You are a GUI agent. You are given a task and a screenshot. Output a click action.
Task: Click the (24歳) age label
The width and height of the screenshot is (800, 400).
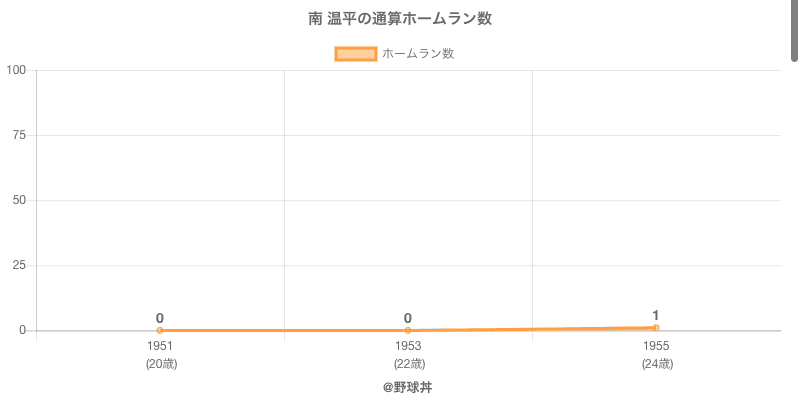[656, 364]
